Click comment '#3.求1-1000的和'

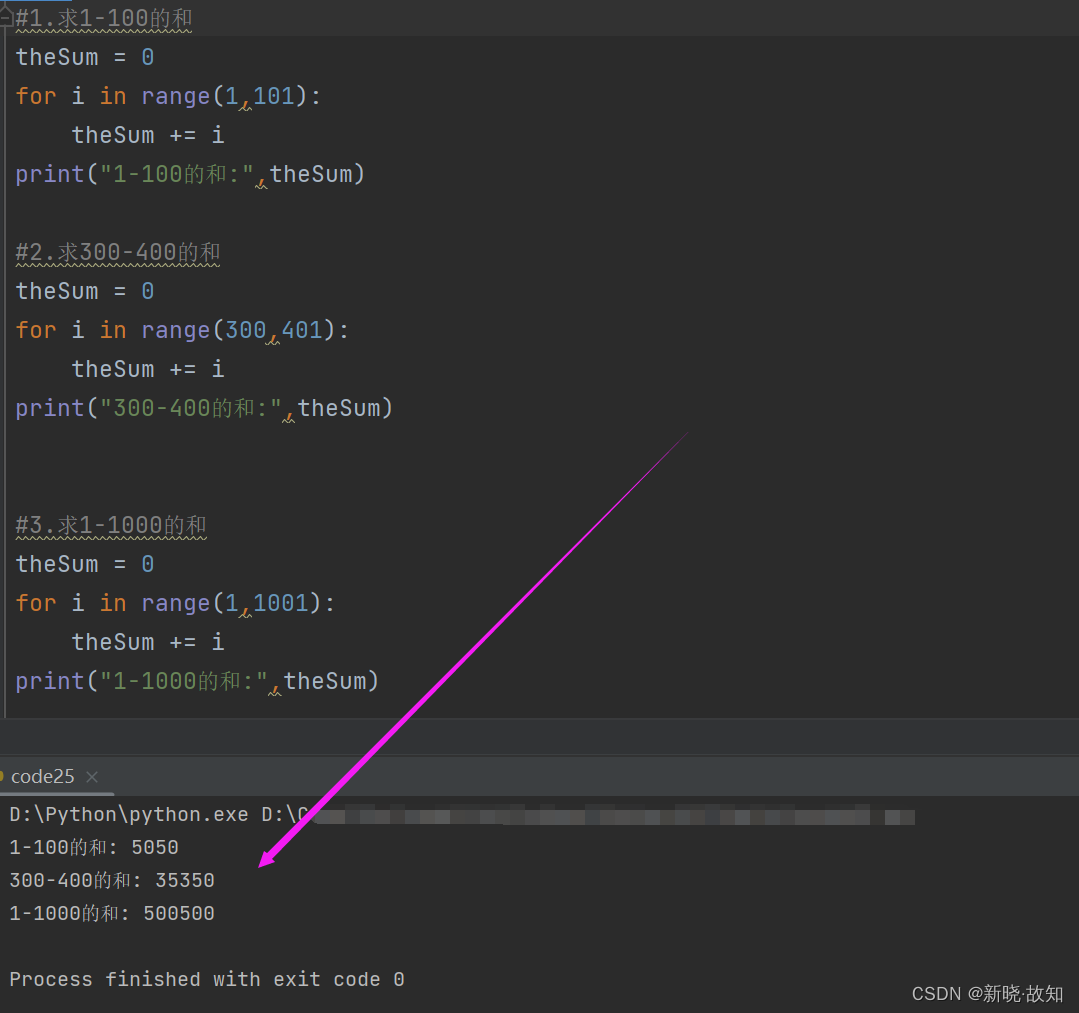tap(111, 526)
